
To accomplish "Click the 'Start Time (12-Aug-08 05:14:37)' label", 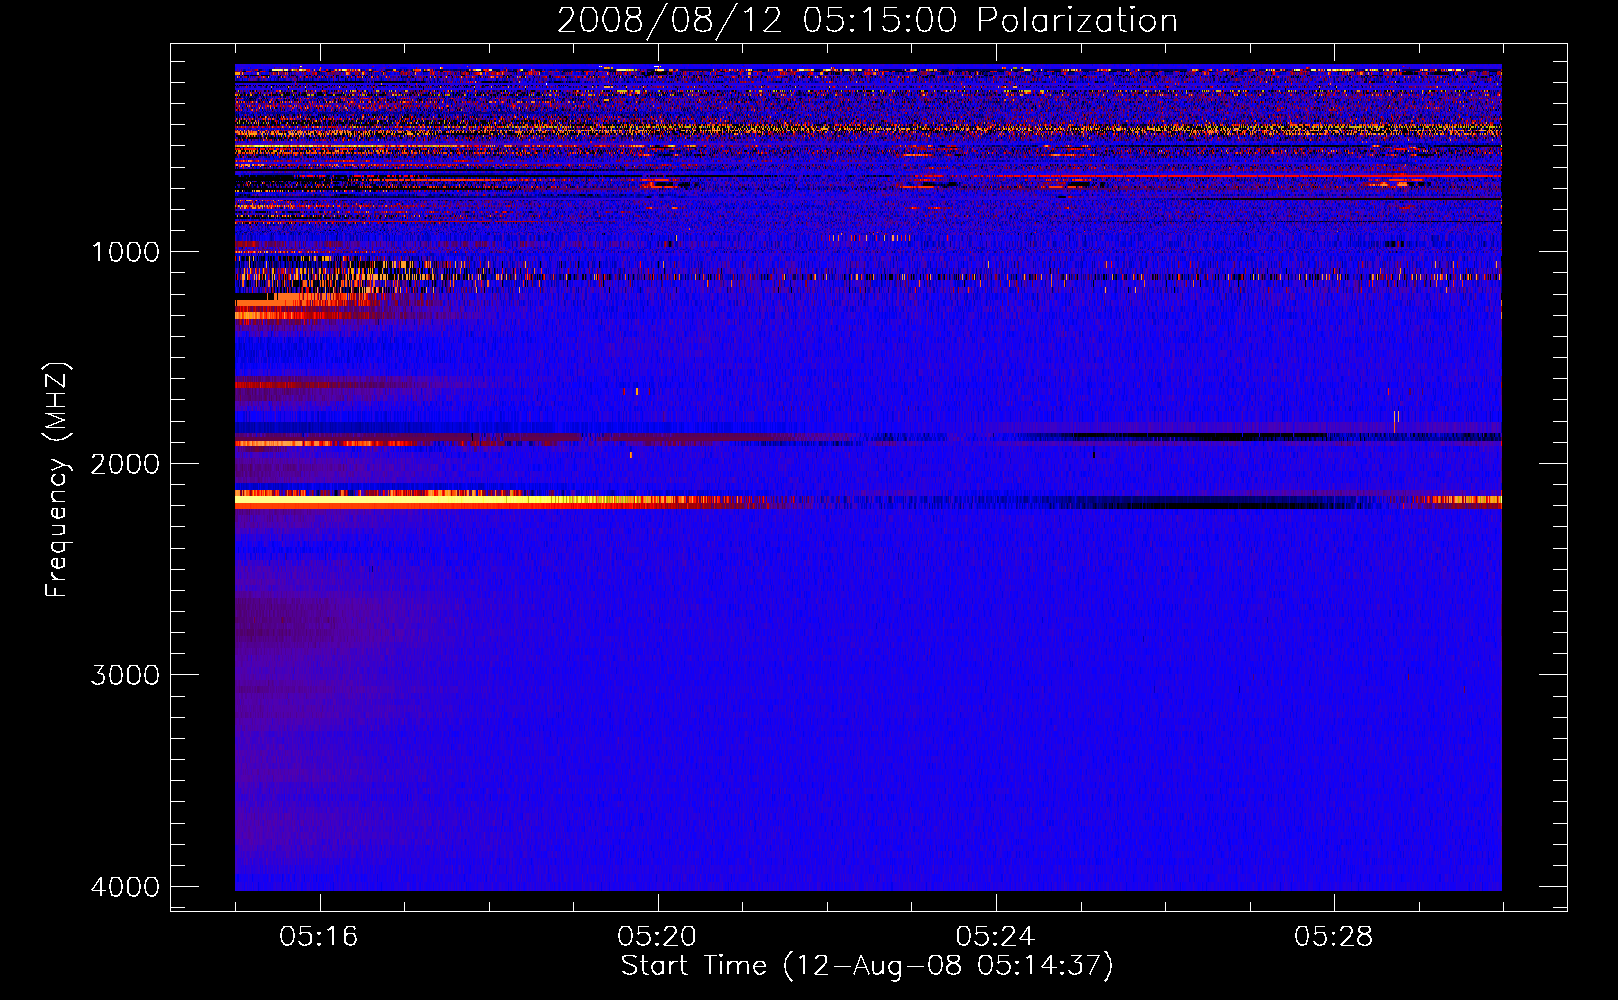I will point(867,966).
